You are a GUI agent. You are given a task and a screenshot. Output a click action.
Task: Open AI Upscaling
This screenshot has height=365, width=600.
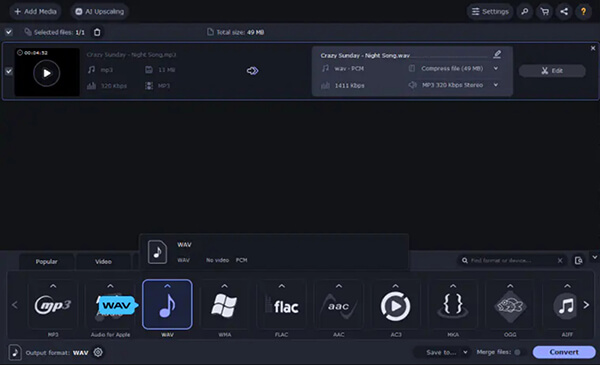click(100, 11)
